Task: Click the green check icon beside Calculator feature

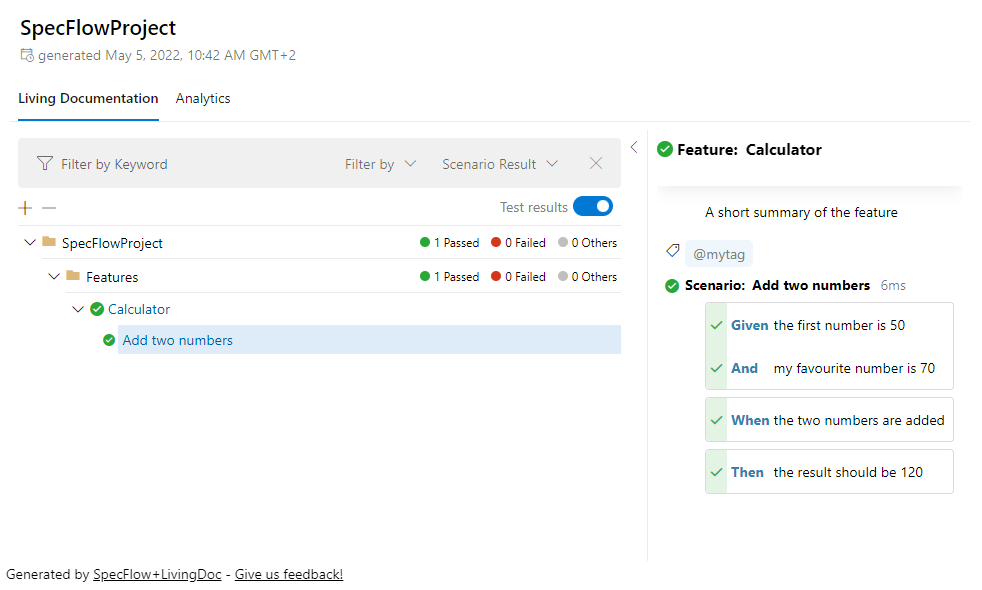Action: pyautogui.click(x=95, y=309)
